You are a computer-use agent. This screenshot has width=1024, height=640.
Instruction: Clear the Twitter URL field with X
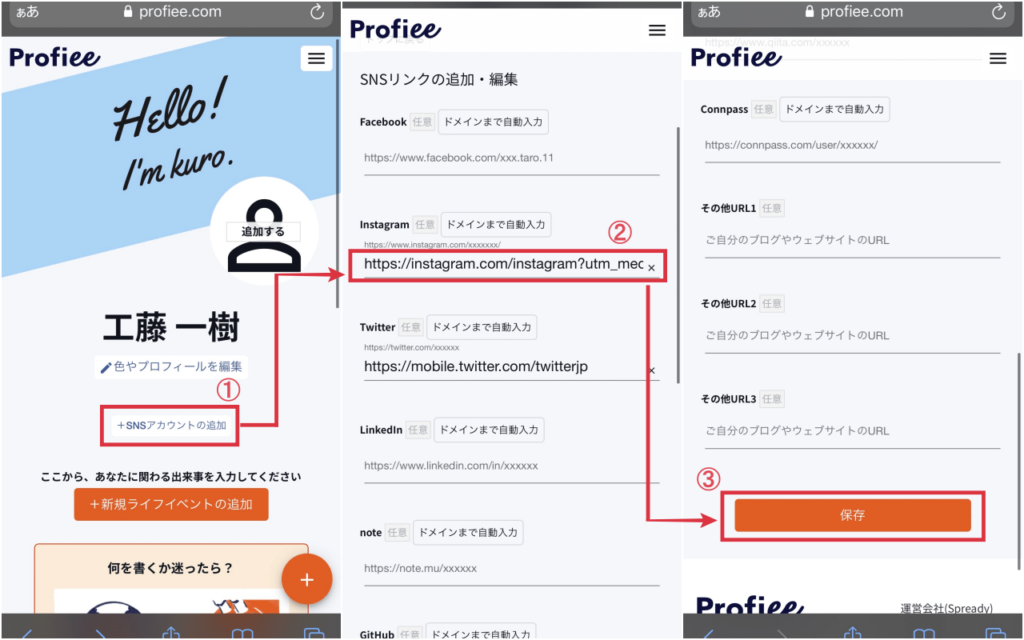coord(652,371)
